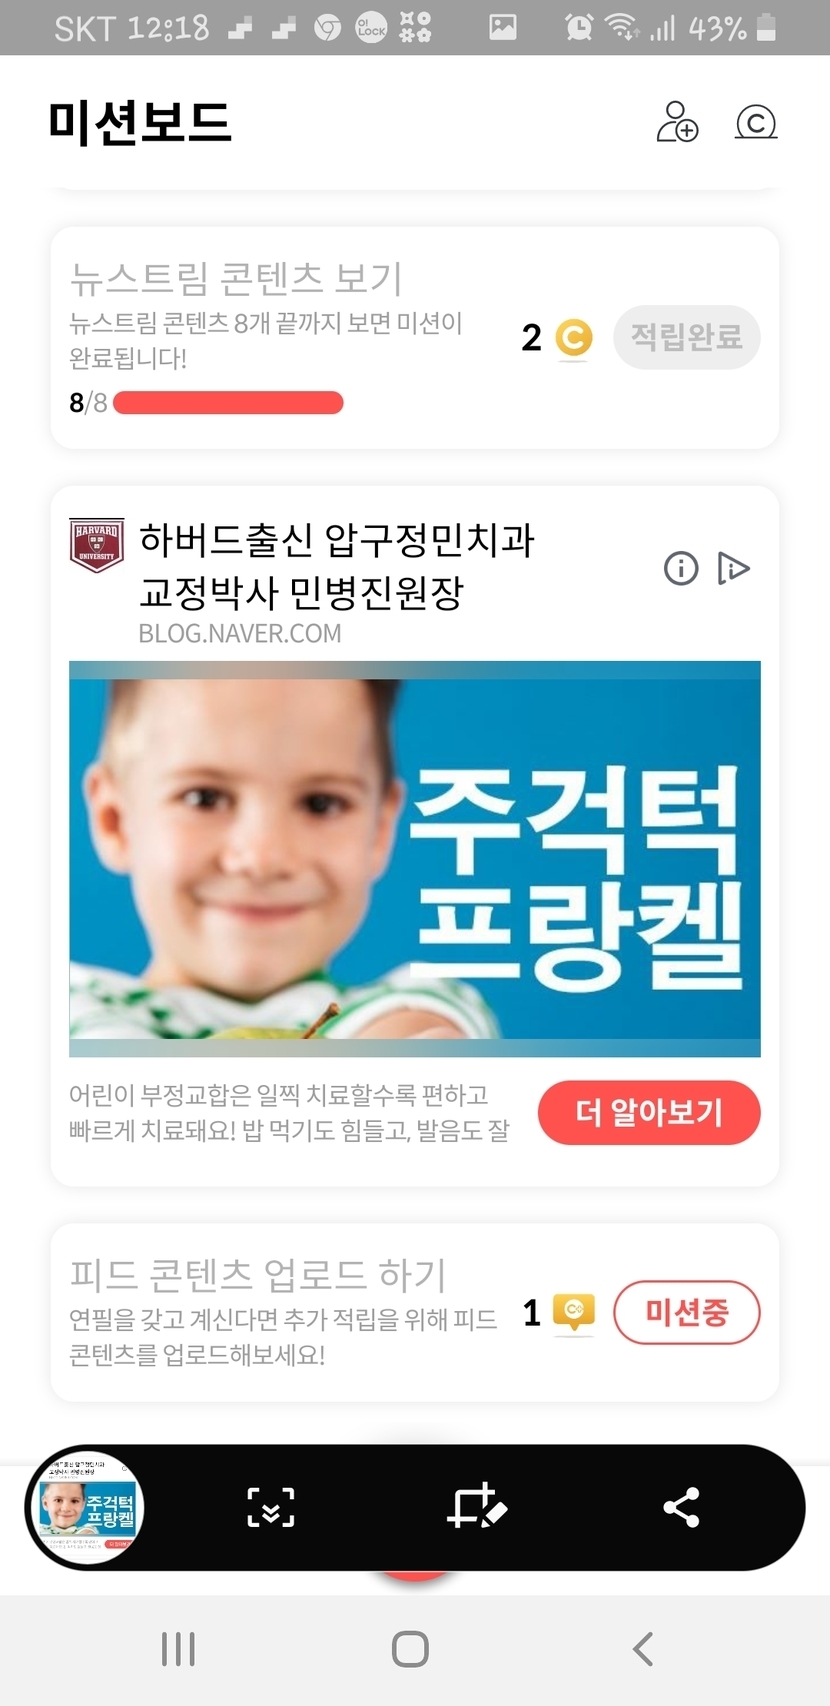Tap the feed upload reward badge icon
This screenshot has width=830, height=1706.
click(x=574, y=1312)
